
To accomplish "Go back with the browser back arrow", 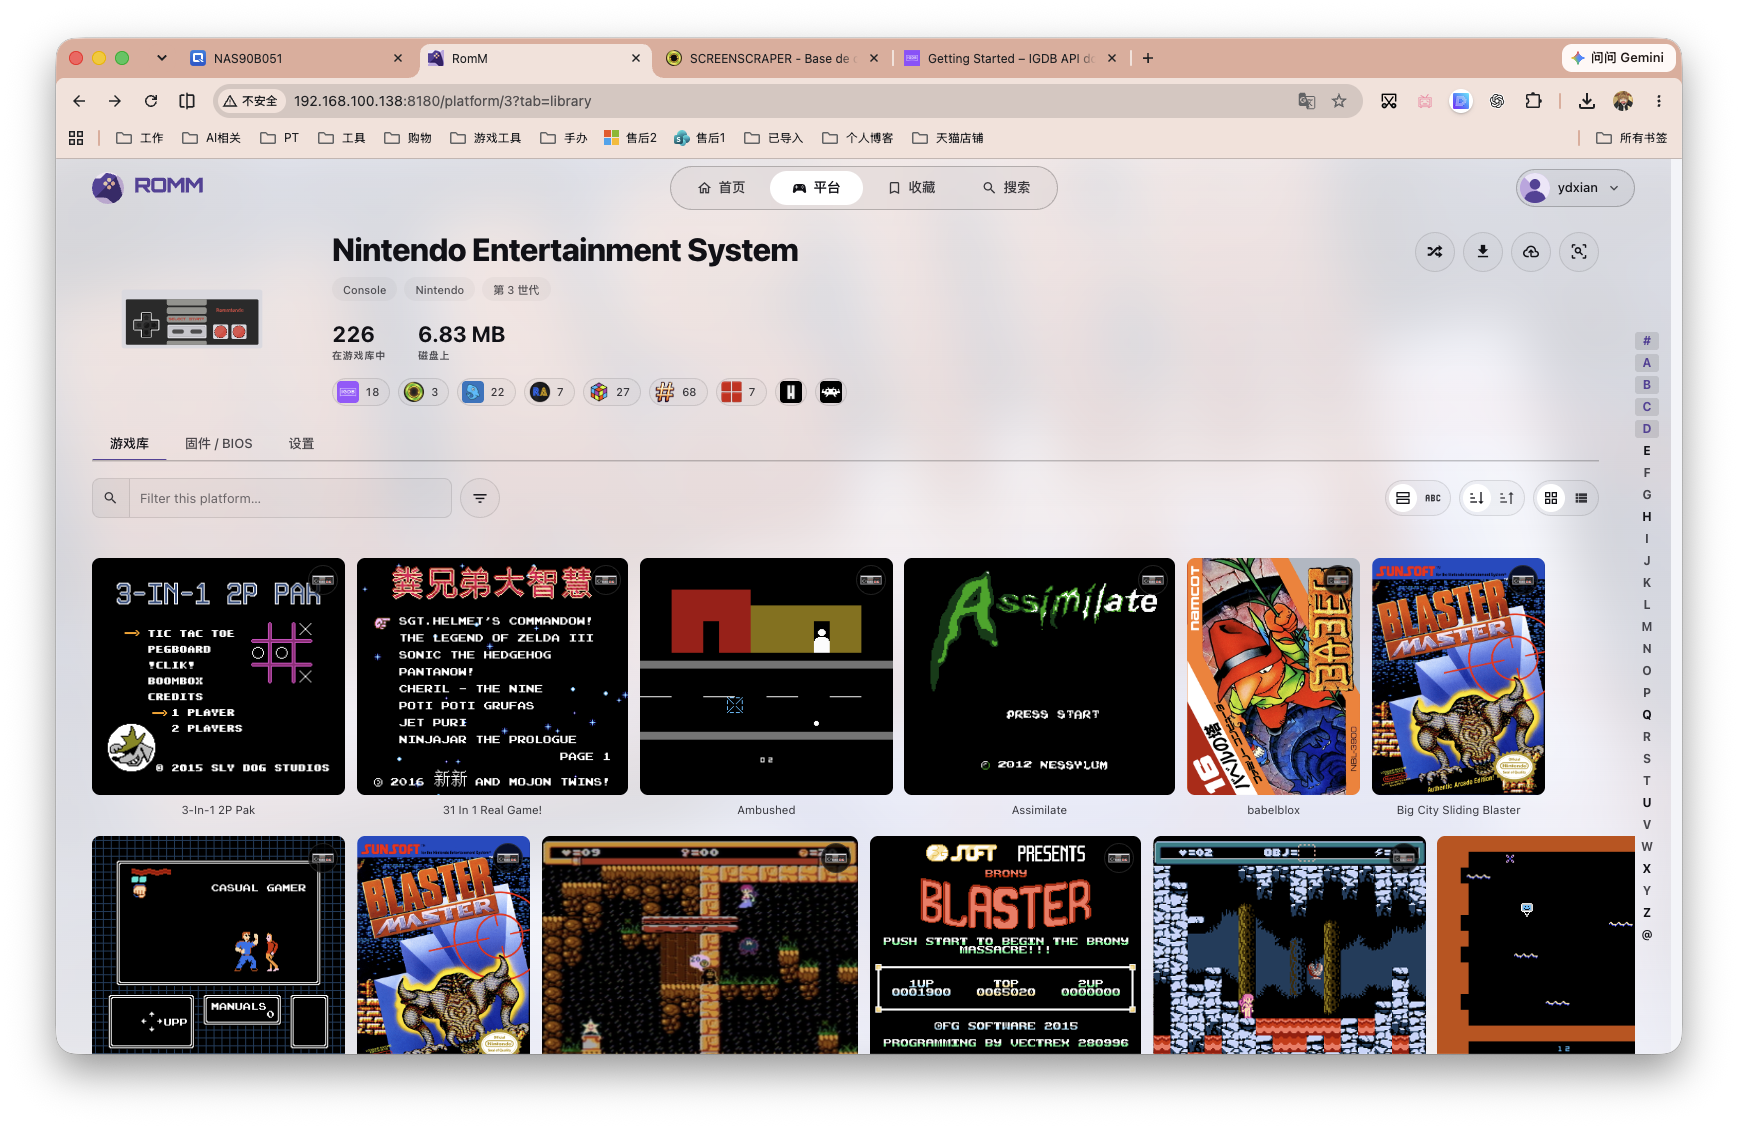I will pyautogui.click(x=79, y=101).
